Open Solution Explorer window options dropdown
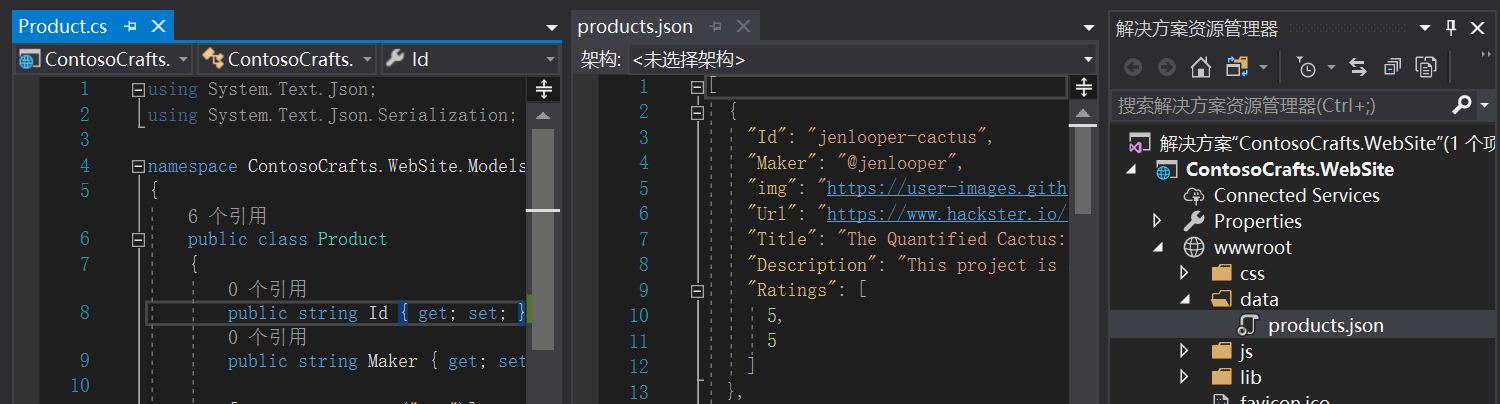The image size is (1500, 404). pos(1425,29)
